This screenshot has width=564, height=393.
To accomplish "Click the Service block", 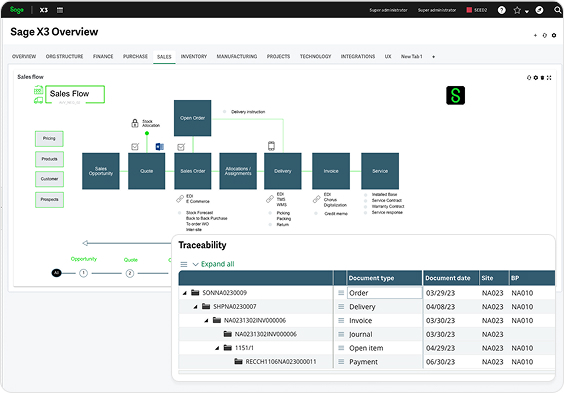I will click(x=380, y=171).
